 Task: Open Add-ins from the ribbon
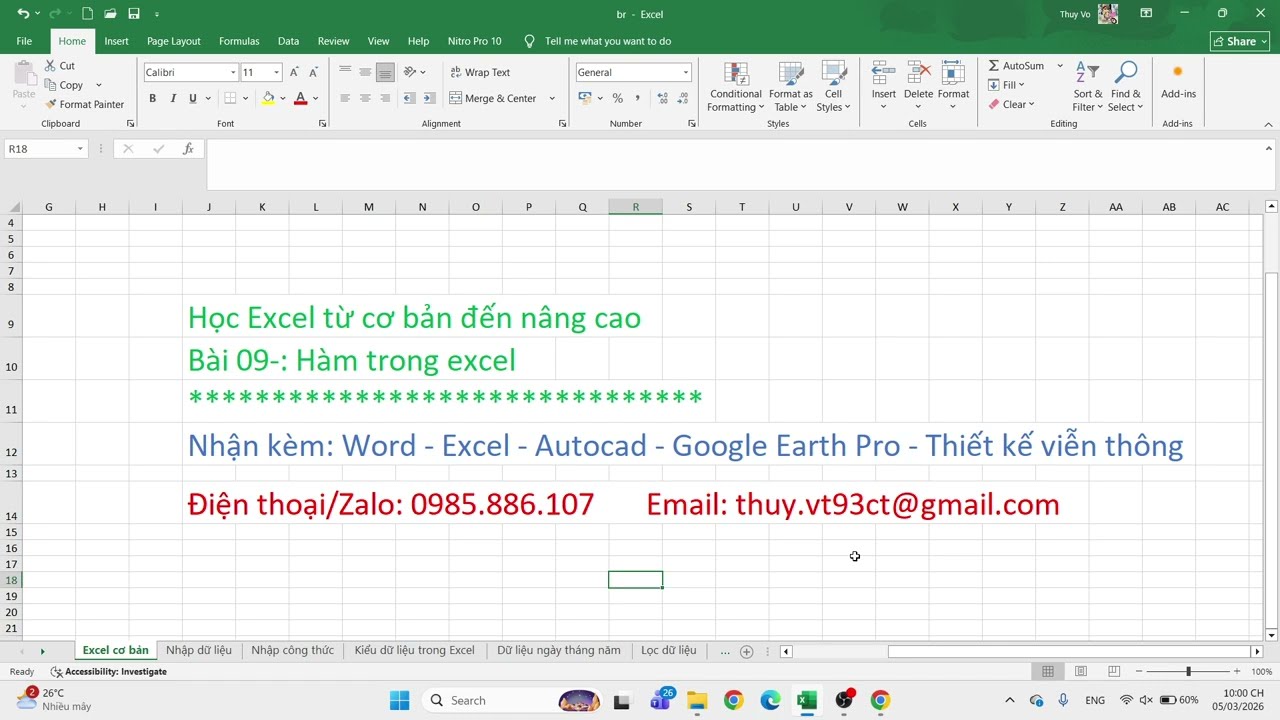1178,81
